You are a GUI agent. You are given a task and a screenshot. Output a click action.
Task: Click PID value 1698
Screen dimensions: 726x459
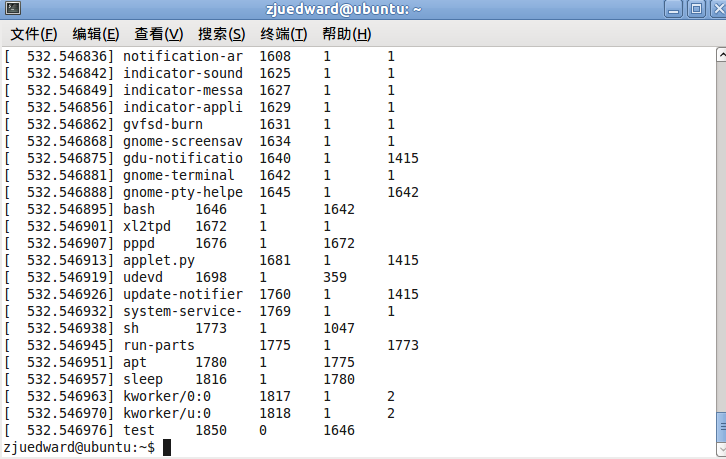pyautogui.click(x=211, y=277)
